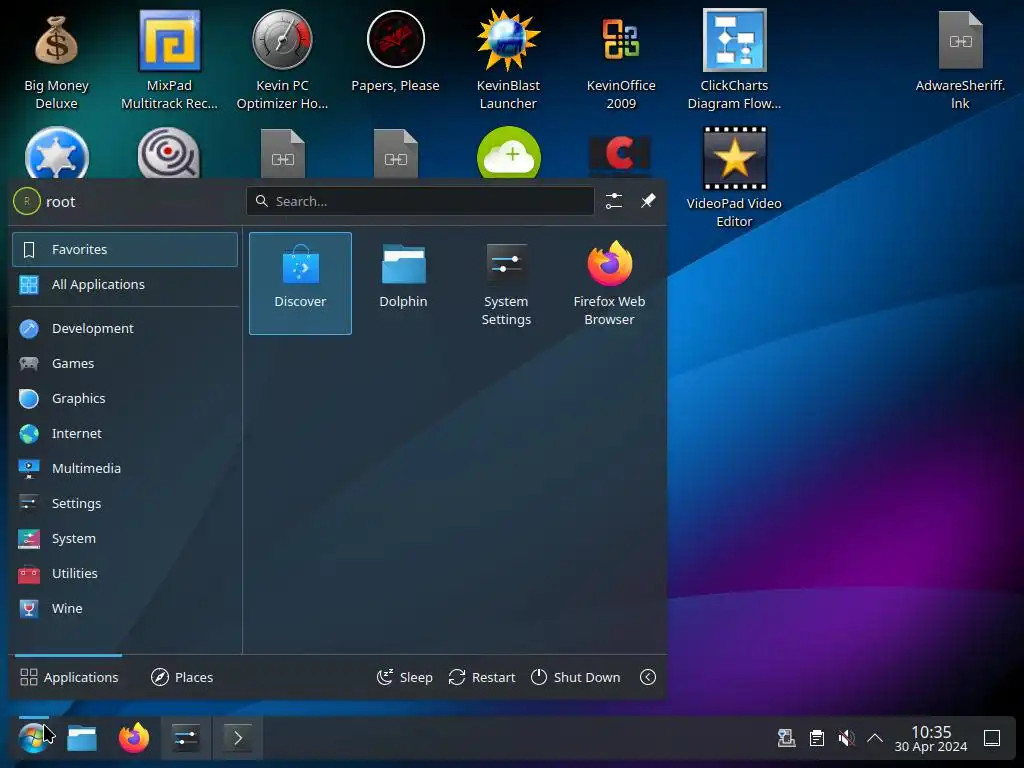
Task: Open System category
Action: (125, 538)
